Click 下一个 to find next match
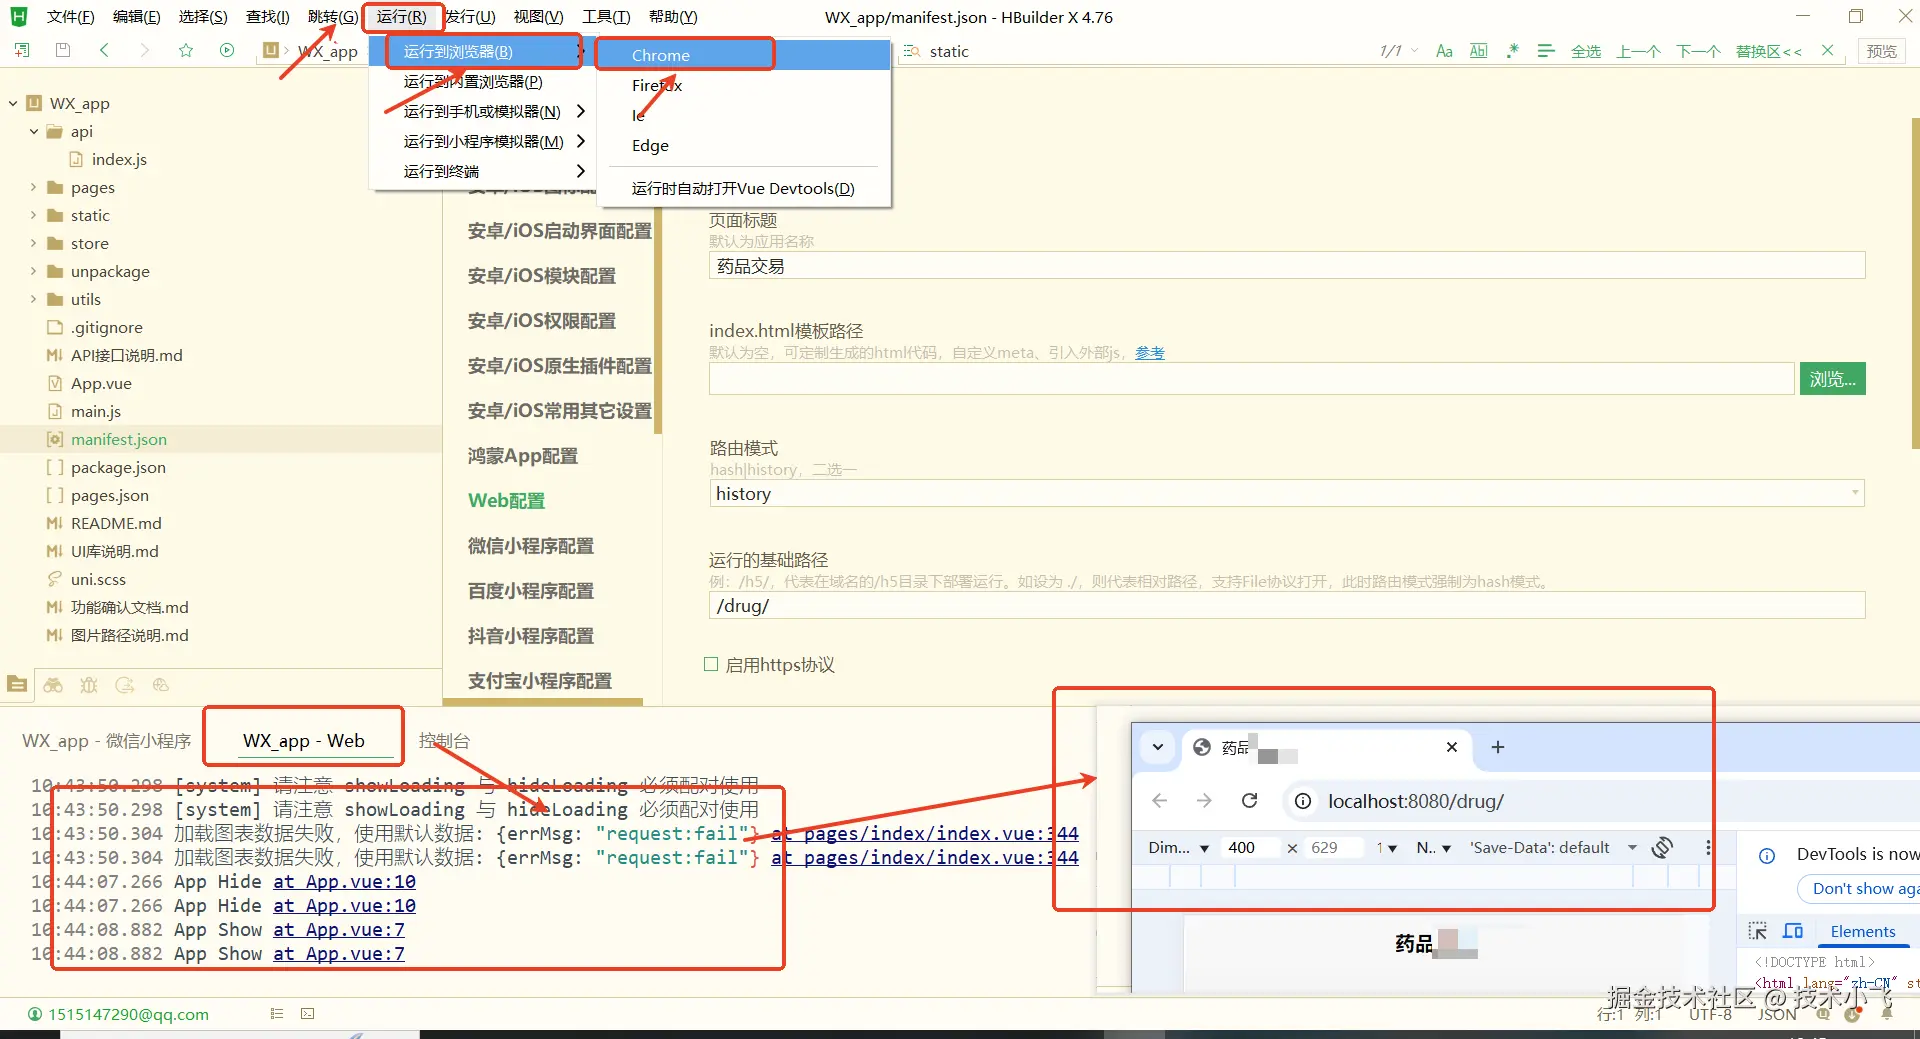The image size is (1920, 1039). (1698, 51)
